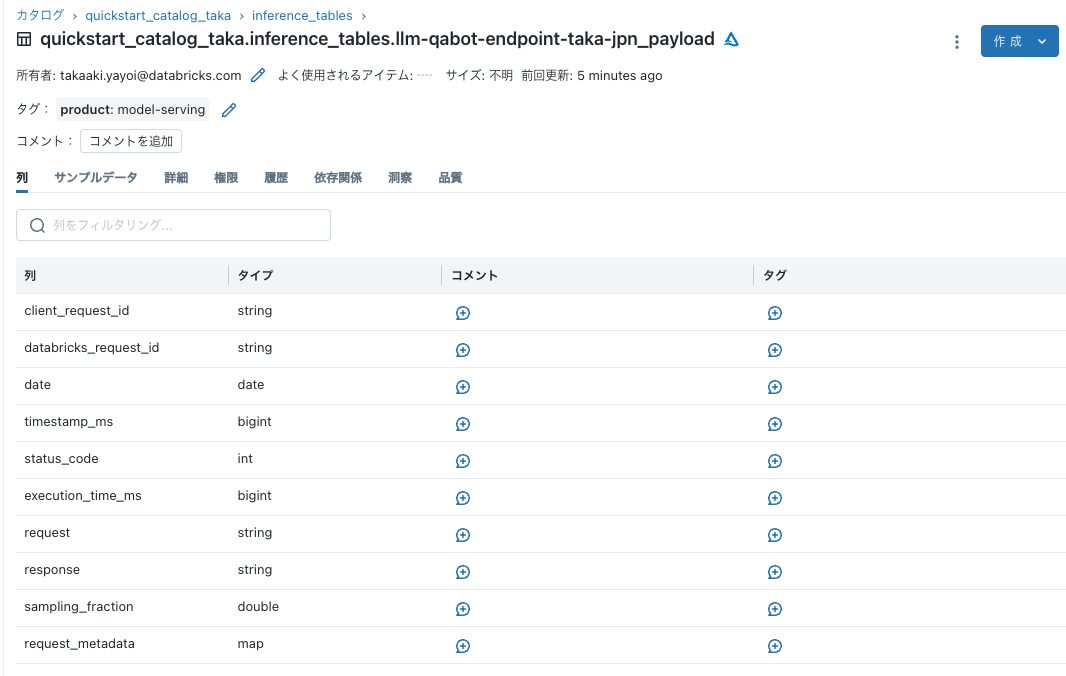Select the 洞察 tab
Screen dimensions: 1066x676
[x=399, y=177]
